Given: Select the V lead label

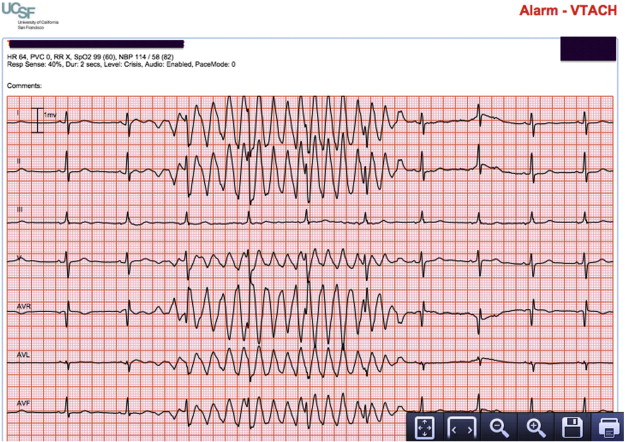Looking at the screenshot, I should (x=19, y=258).
